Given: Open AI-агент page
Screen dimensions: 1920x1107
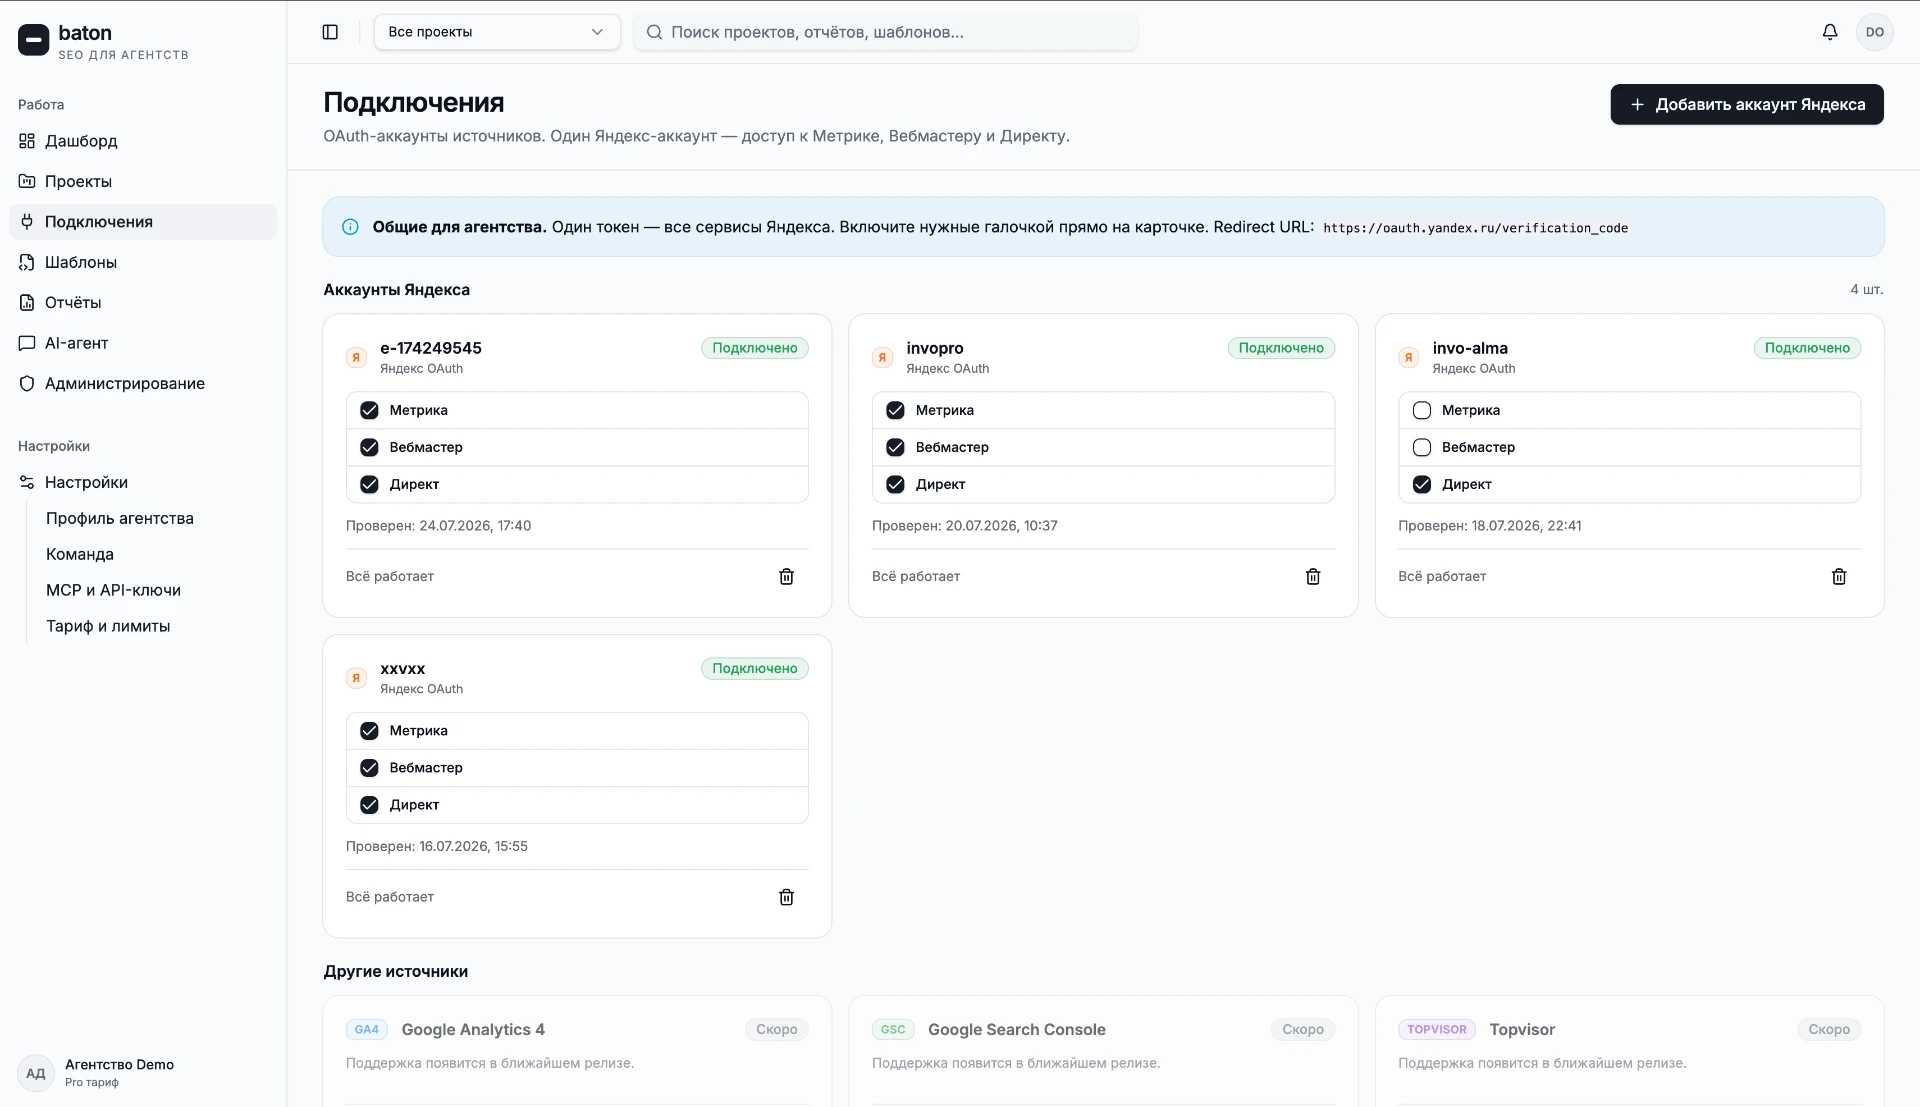Looking at the screenshot, I should (x=143, y=343).
